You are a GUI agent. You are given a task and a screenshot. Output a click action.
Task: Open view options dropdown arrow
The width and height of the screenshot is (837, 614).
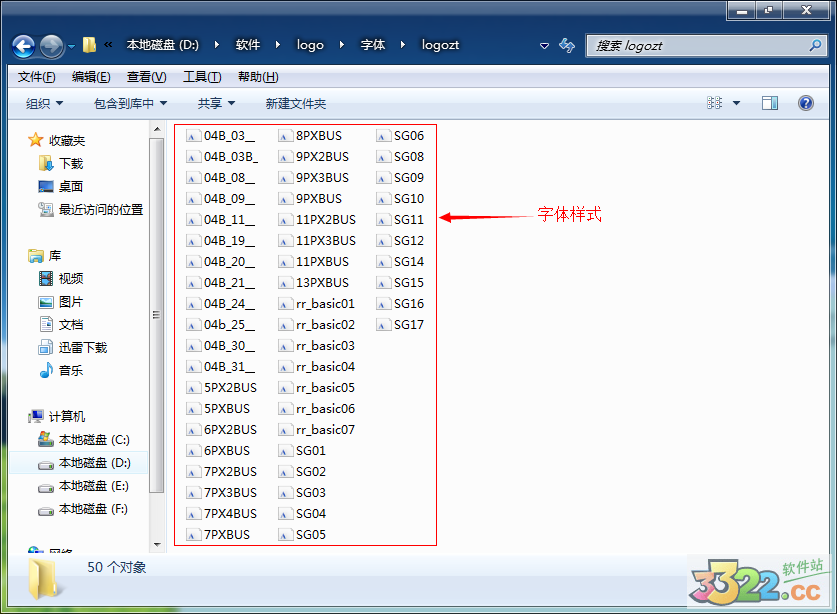[737, 103]
